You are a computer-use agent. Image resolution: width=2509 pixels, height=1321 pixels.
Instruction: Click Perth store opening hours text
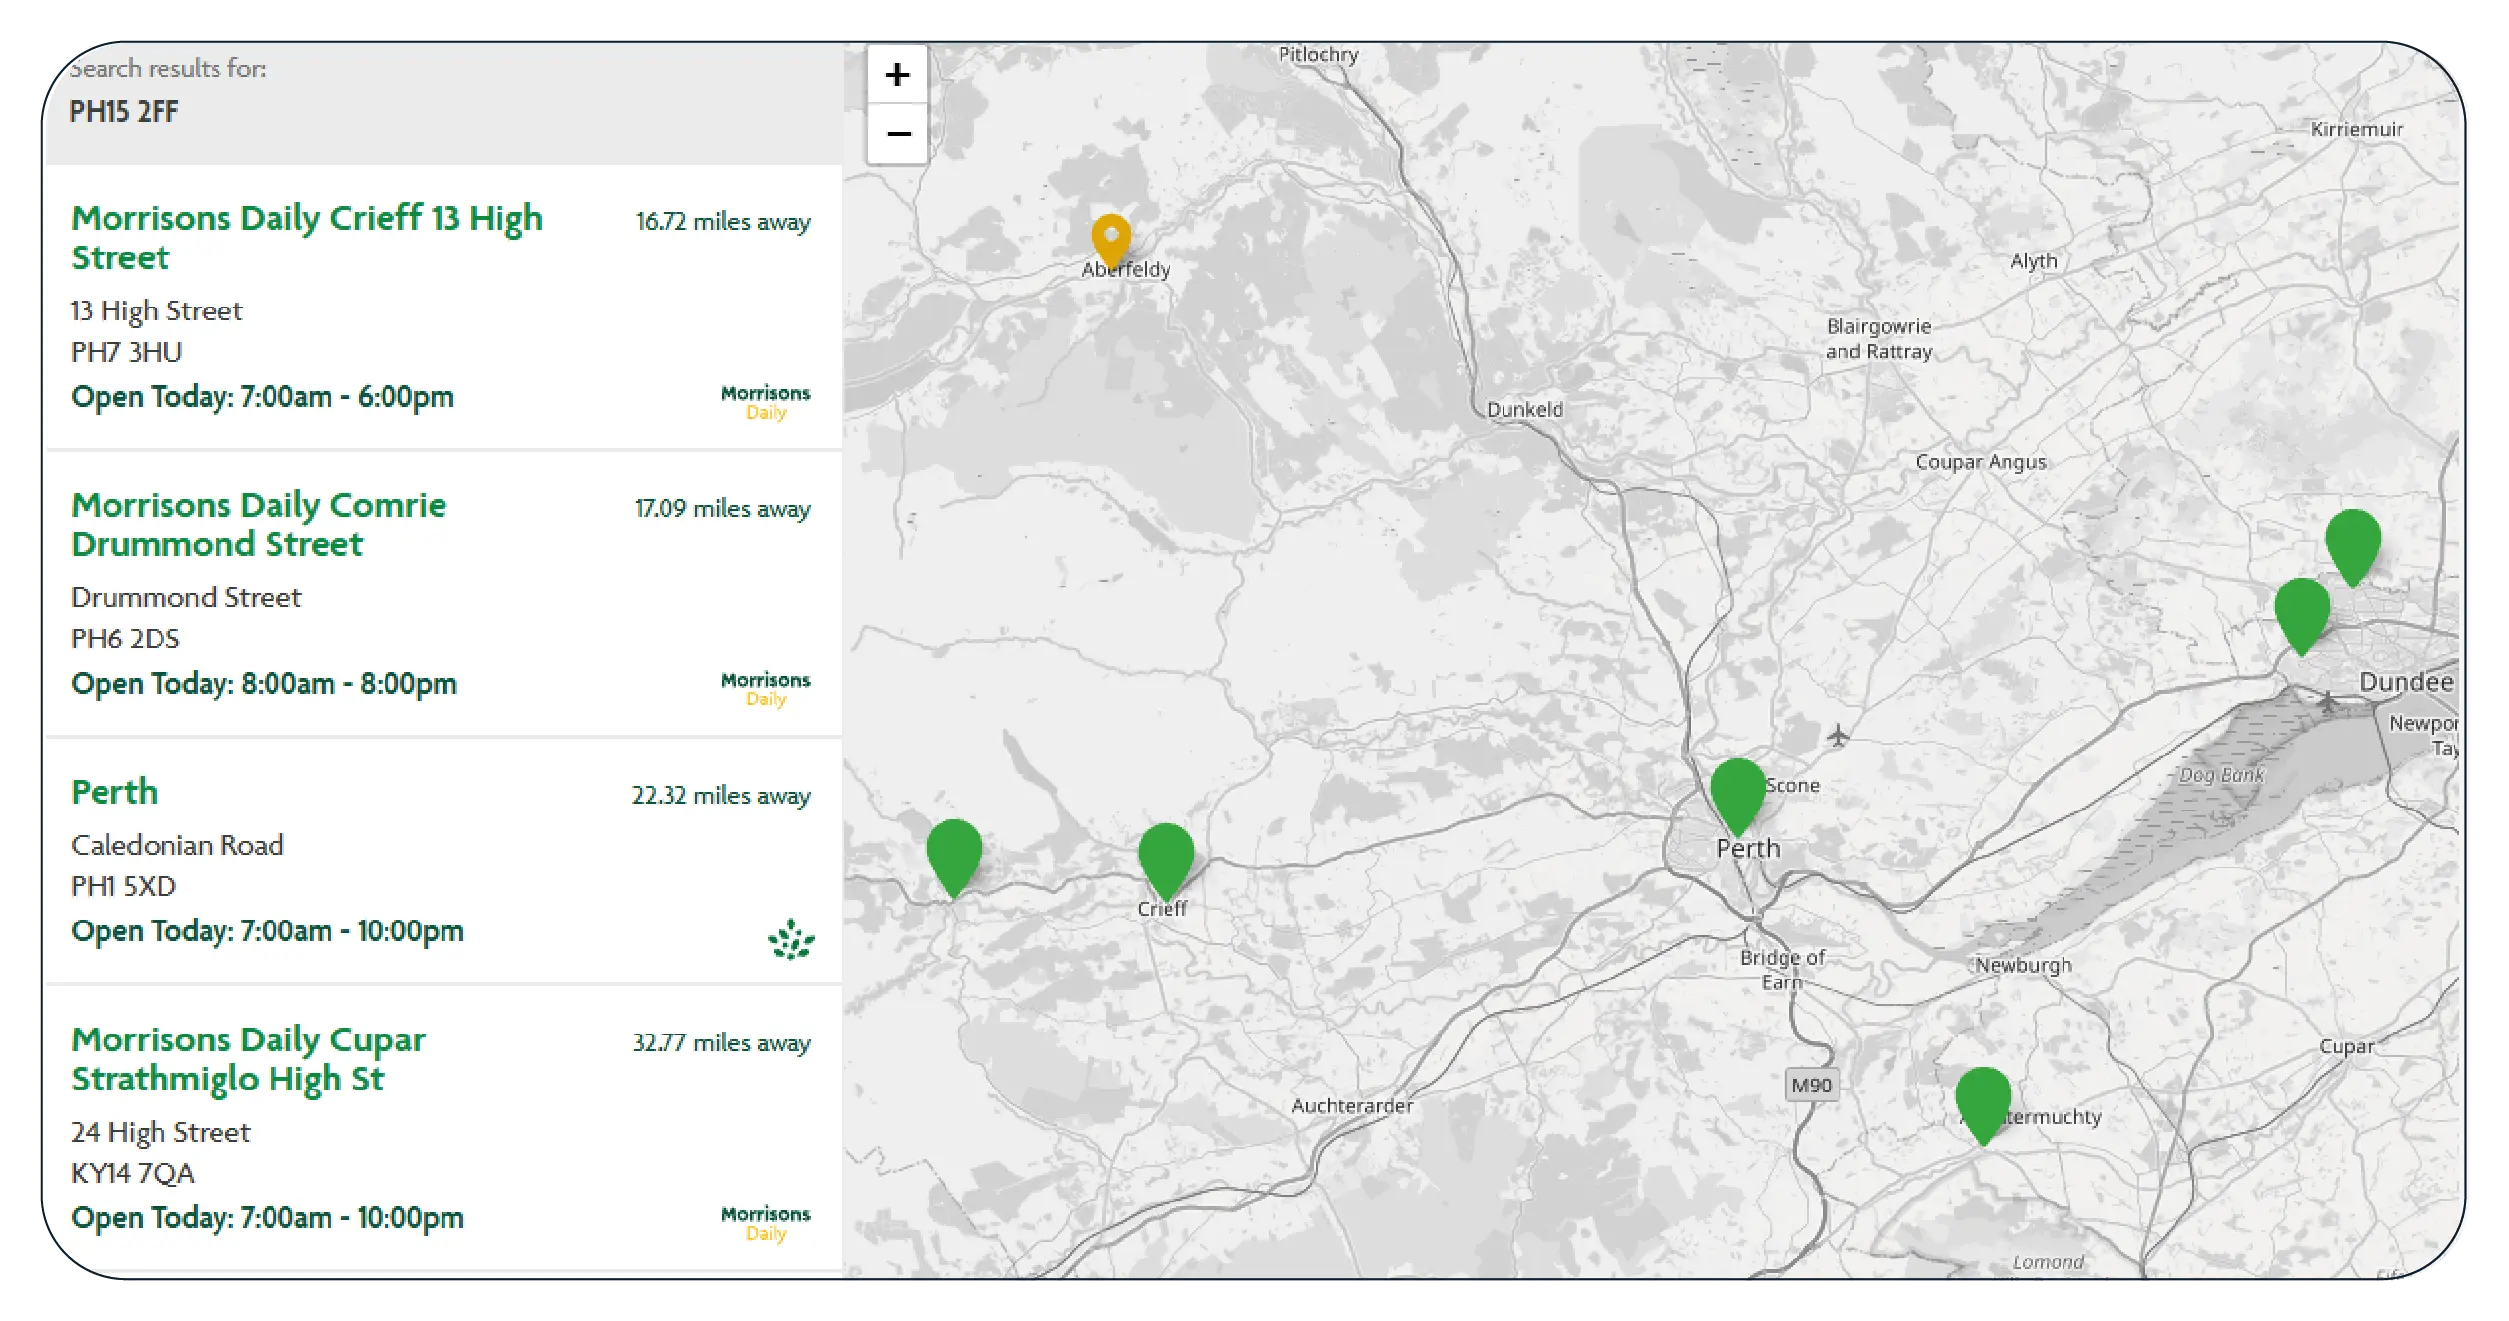(267, 931)
